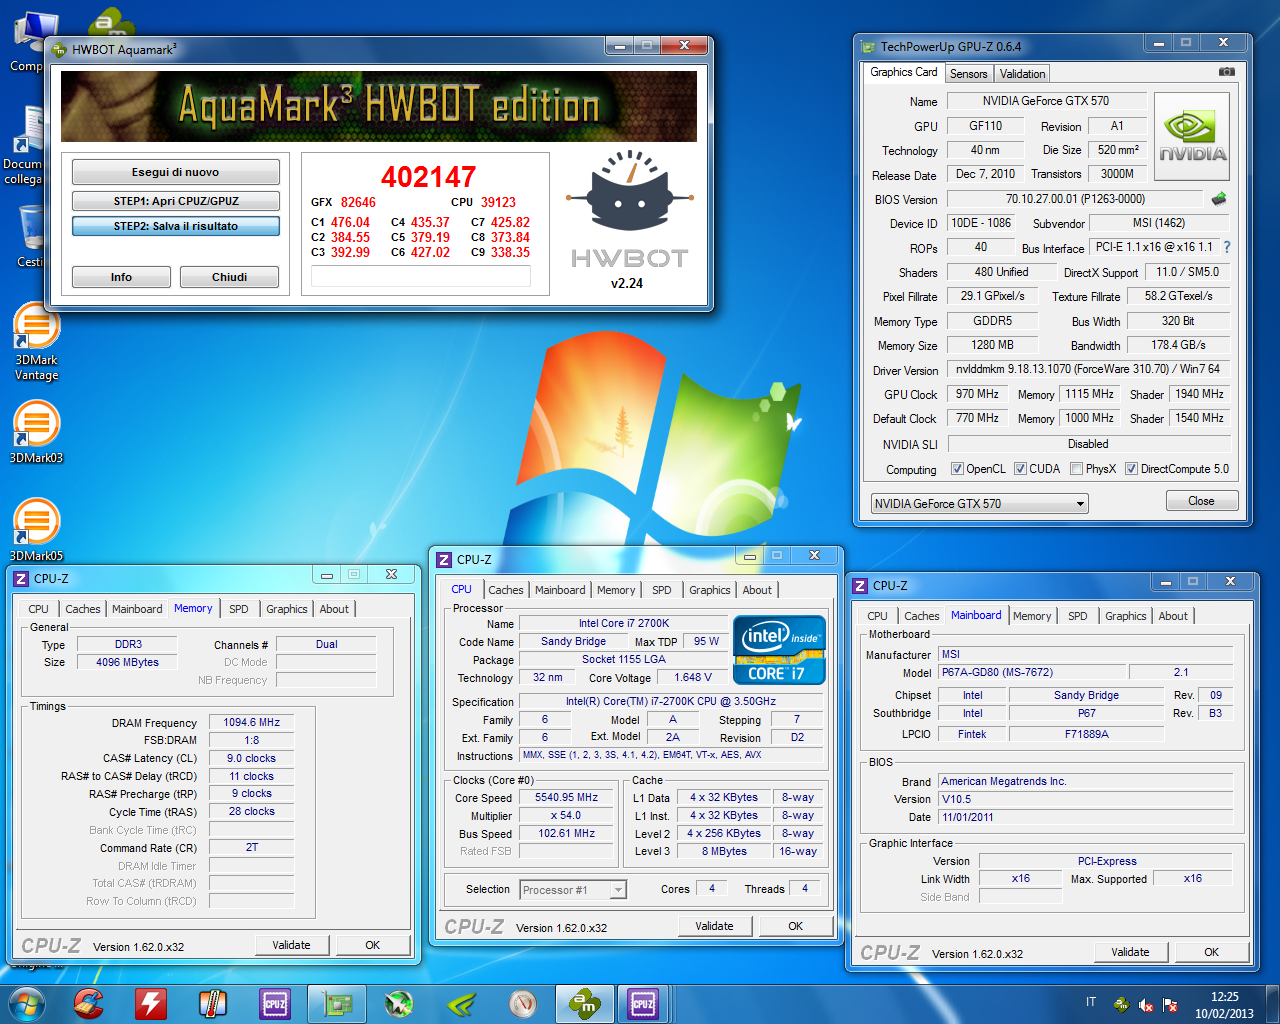Image resolution: width=1280 pixels, height=1024 pixels.
Task: Click the Chiudi button in Aquamark
Action: [229, 277]
